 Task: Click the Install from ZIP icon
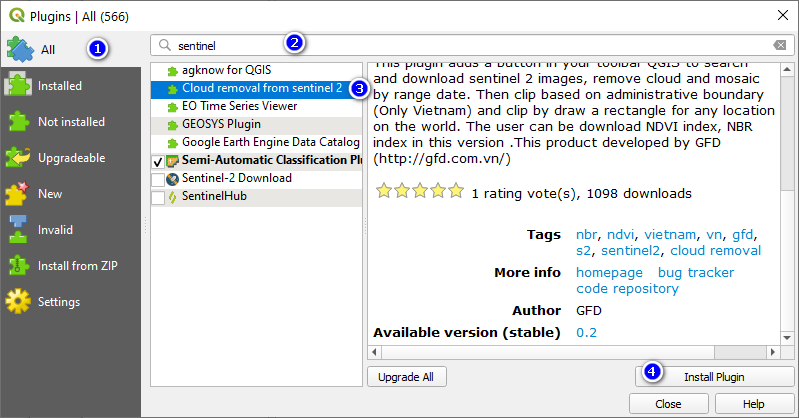[18, 266]
